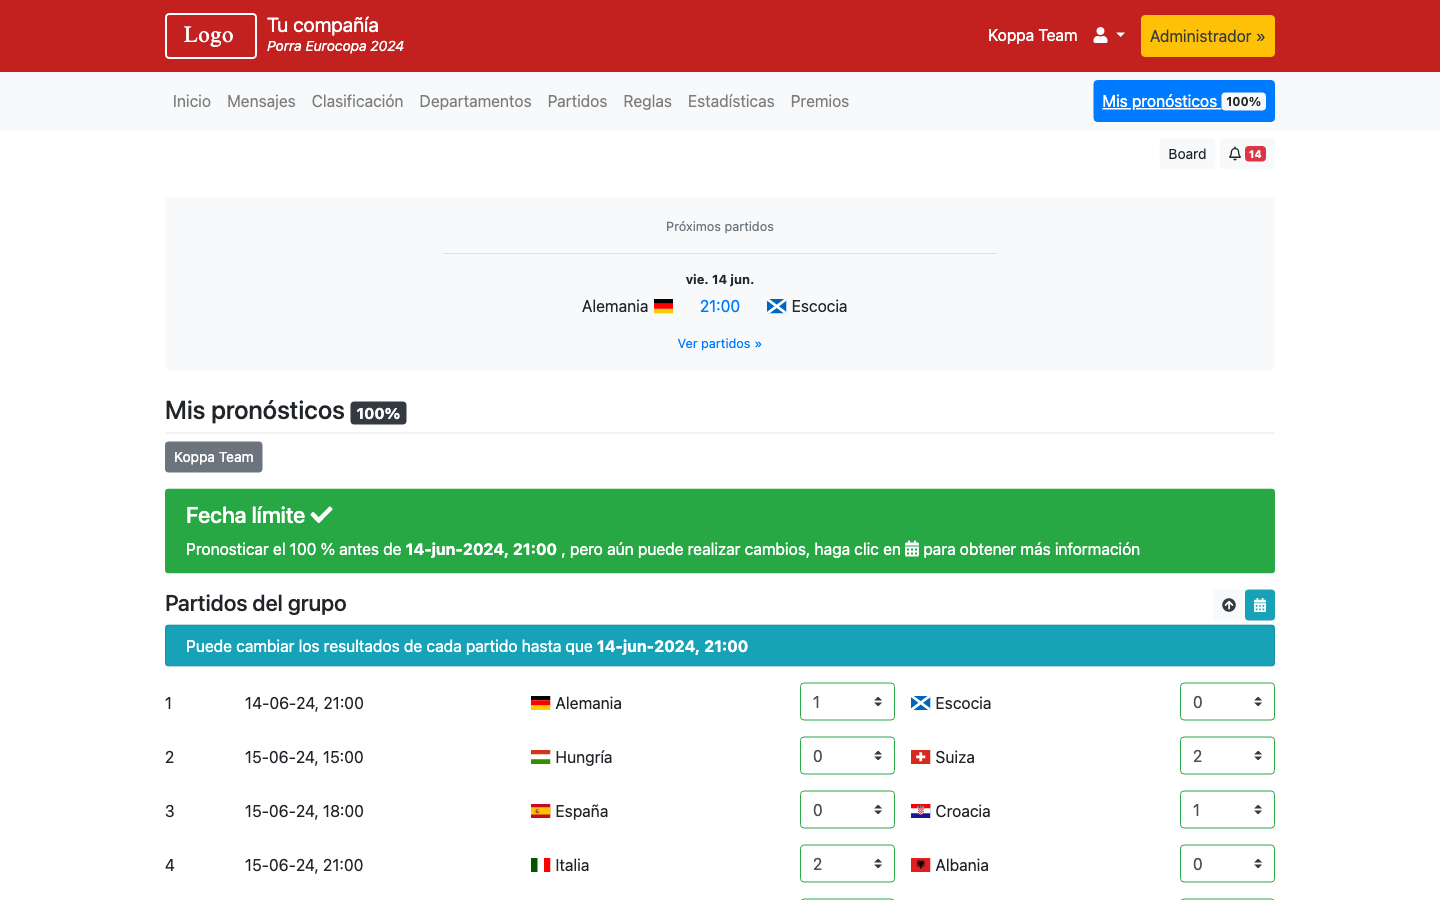
Task: Open the user profile icon menu
Action: [x=1100, y=35]
